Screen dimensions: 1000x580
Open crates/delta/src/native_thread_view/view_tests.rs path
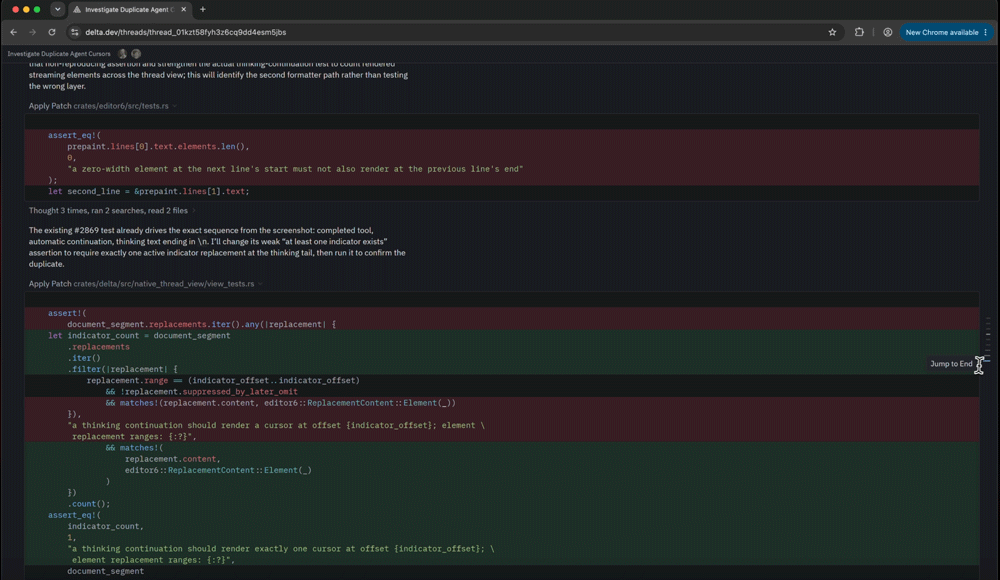click(x=164, y=284)
